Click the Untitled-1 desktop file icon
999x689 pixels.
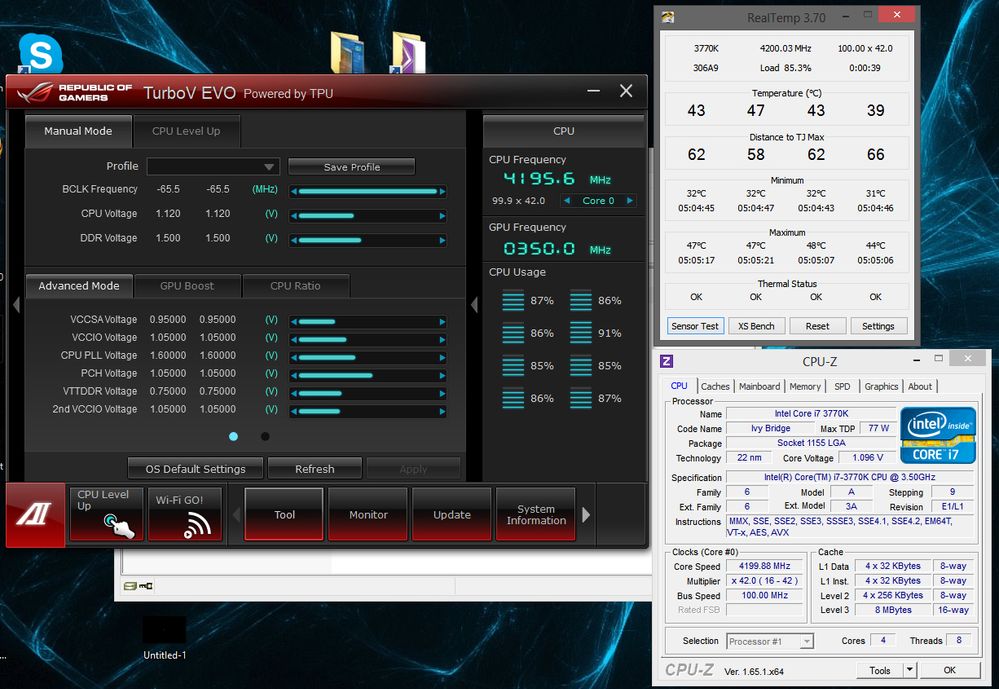tap(164, 637)
